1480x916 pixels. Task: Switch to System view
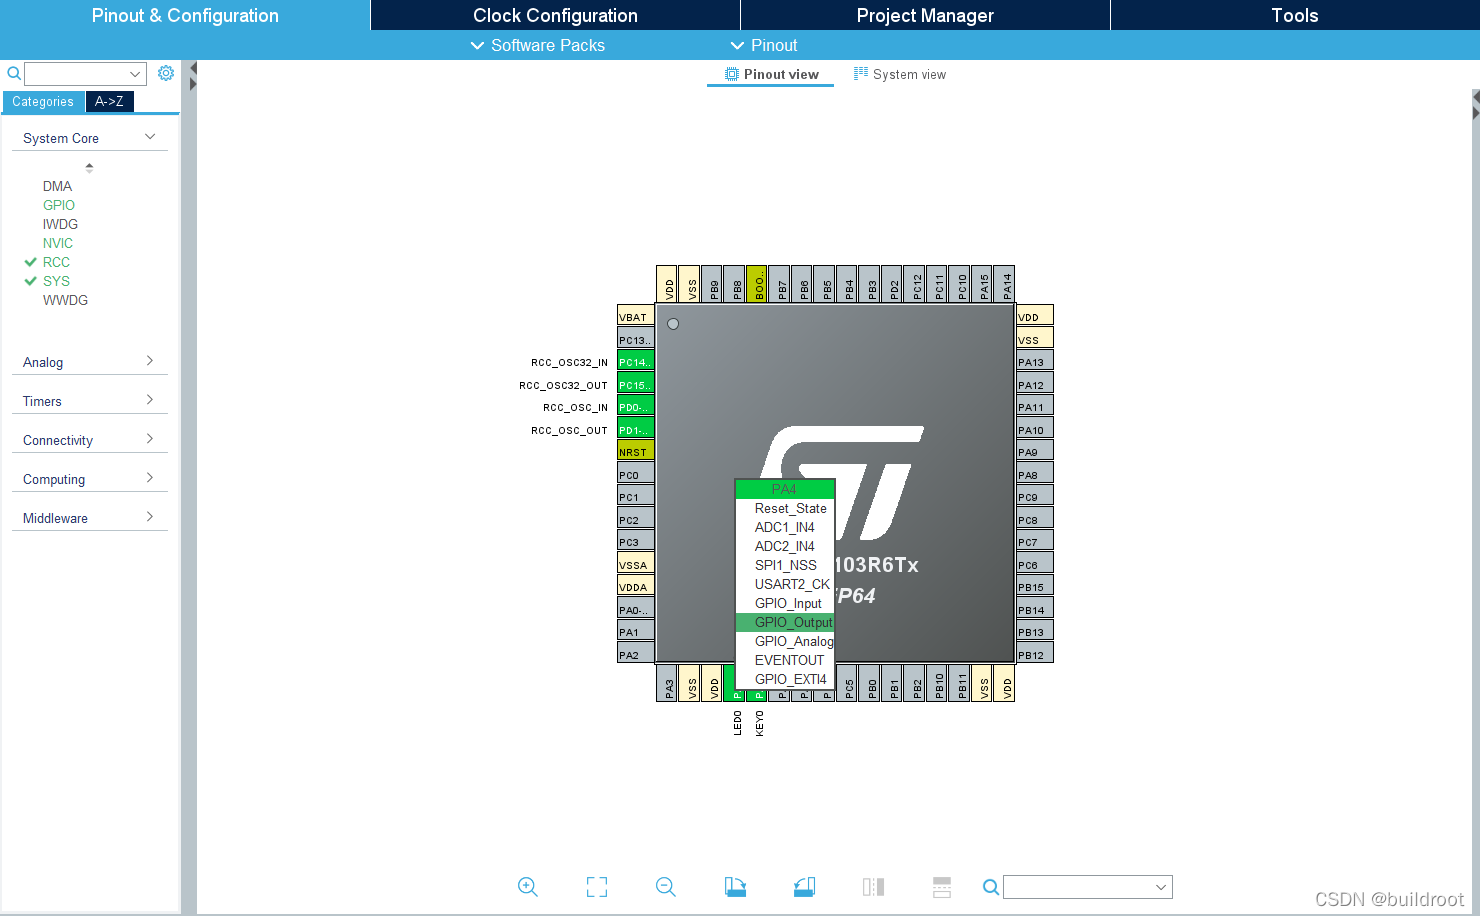coord(900,74)
